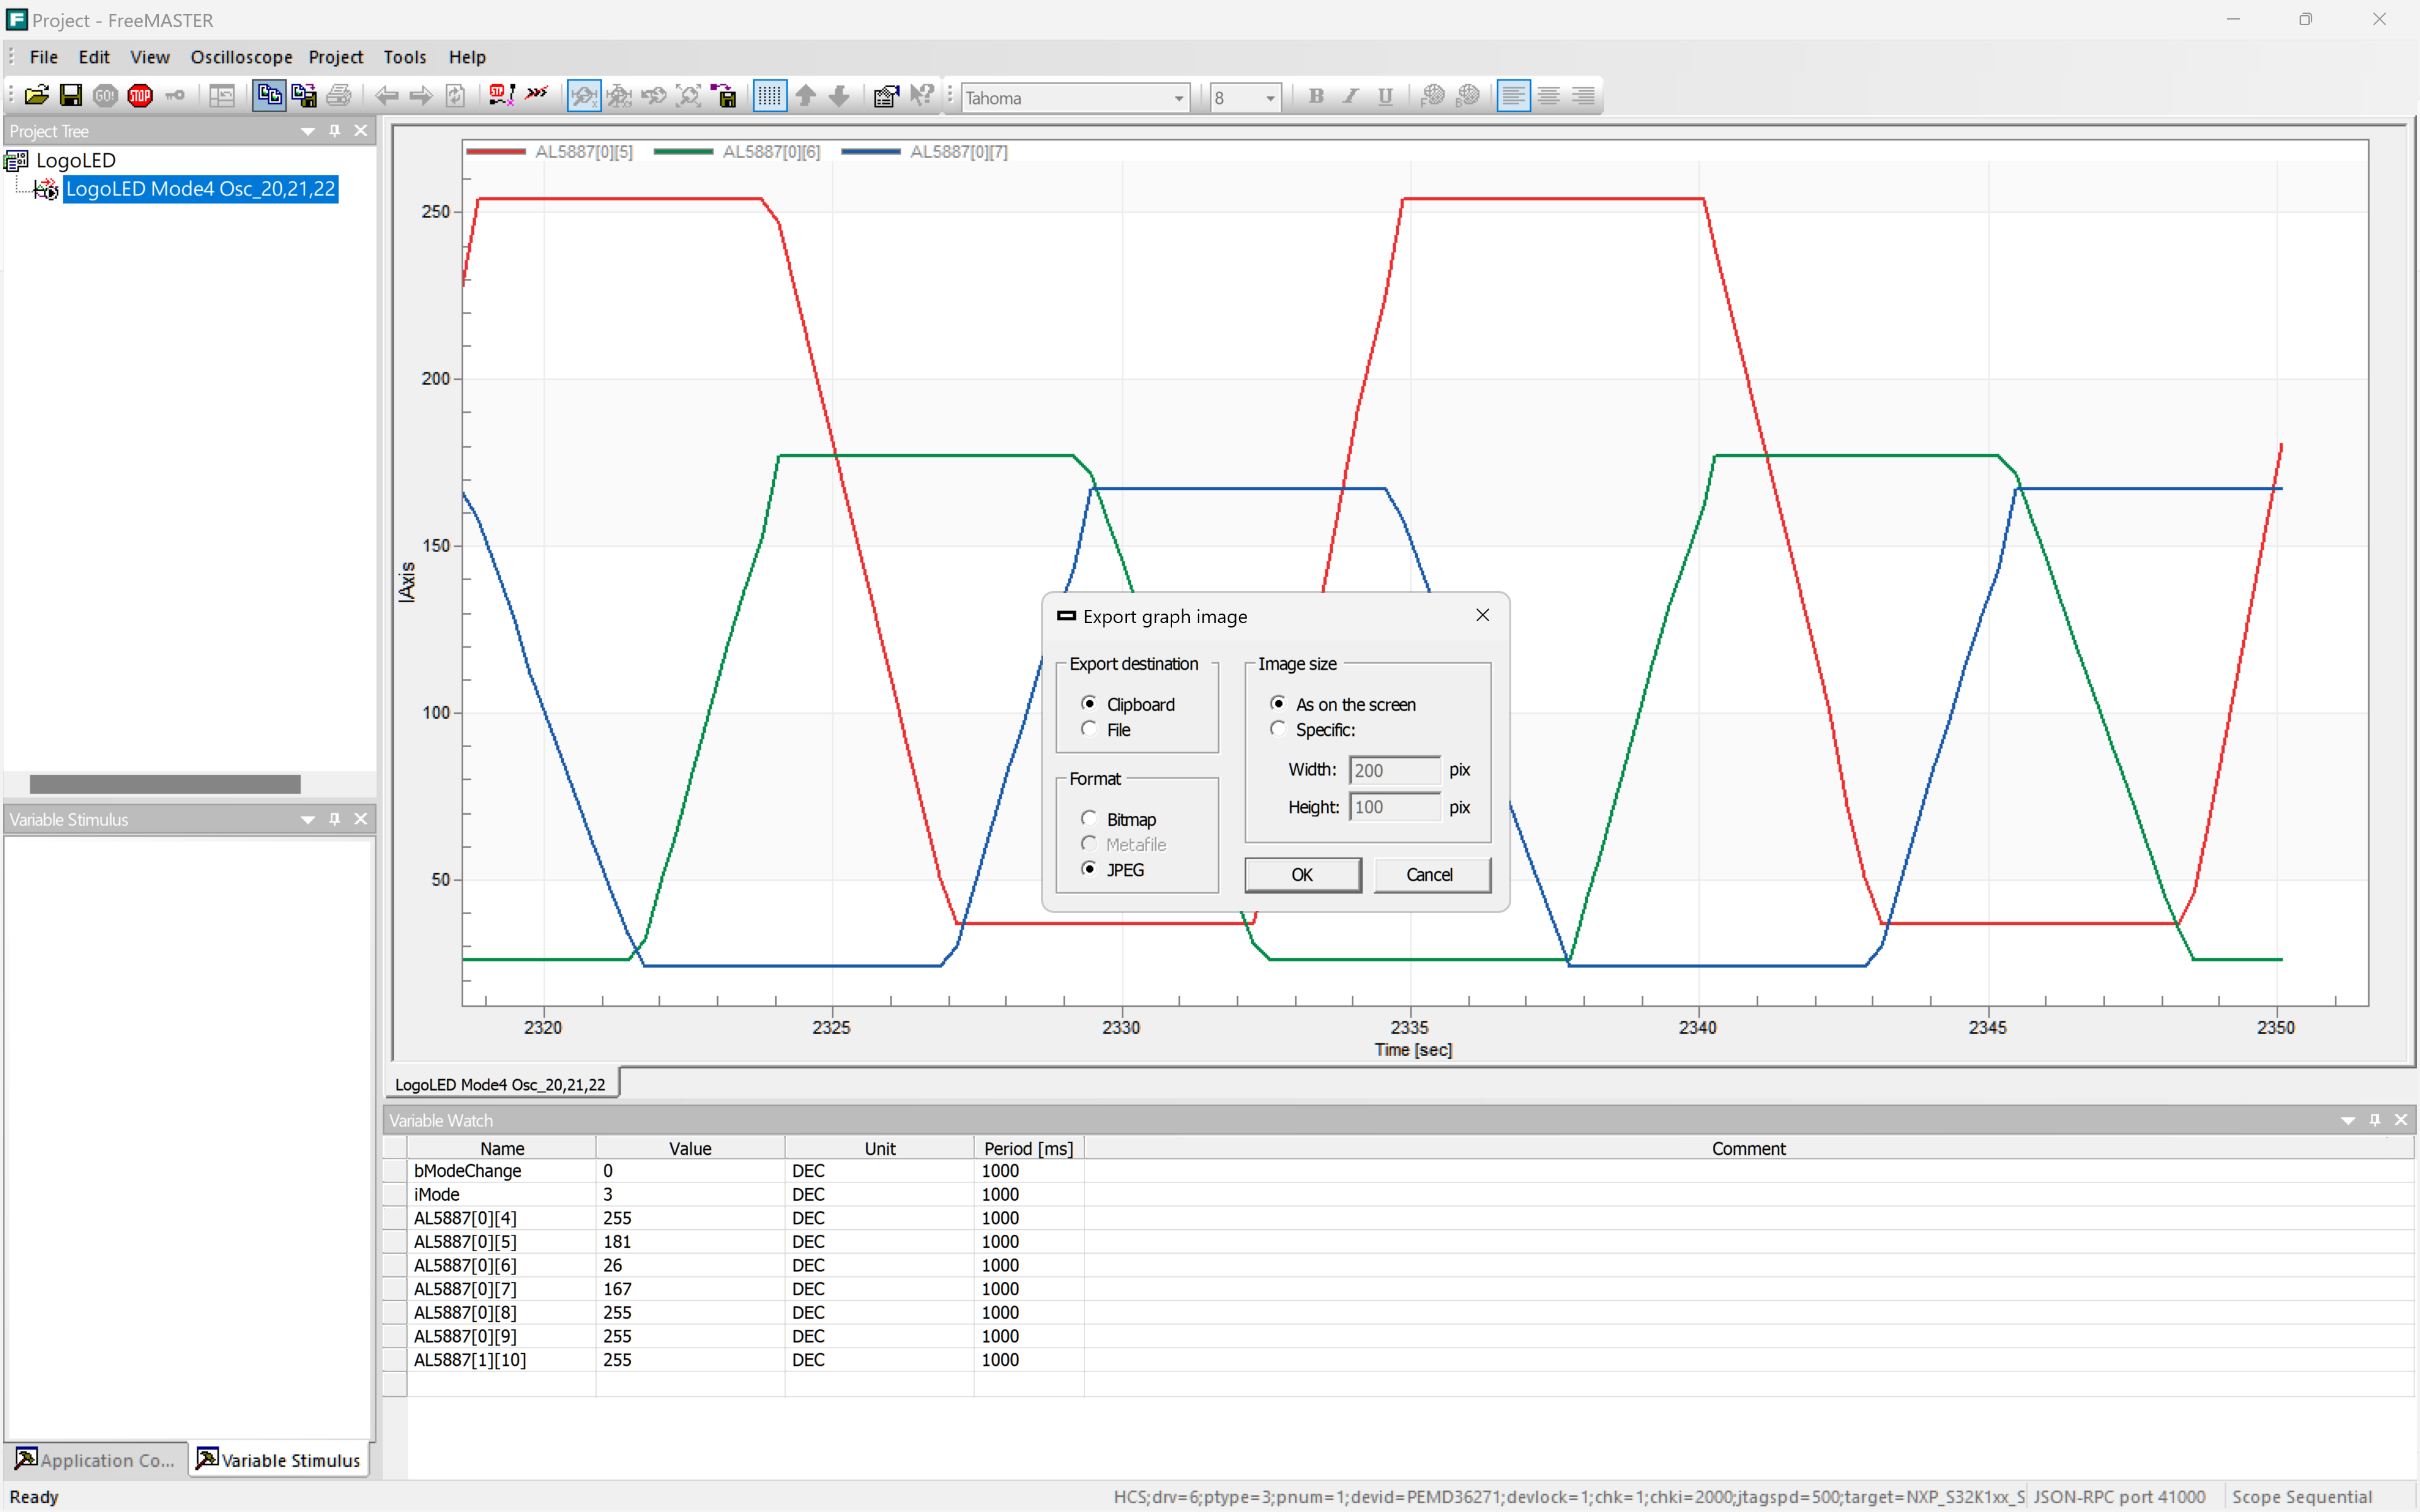Click the Bold formatting icon

(1316, 96)
